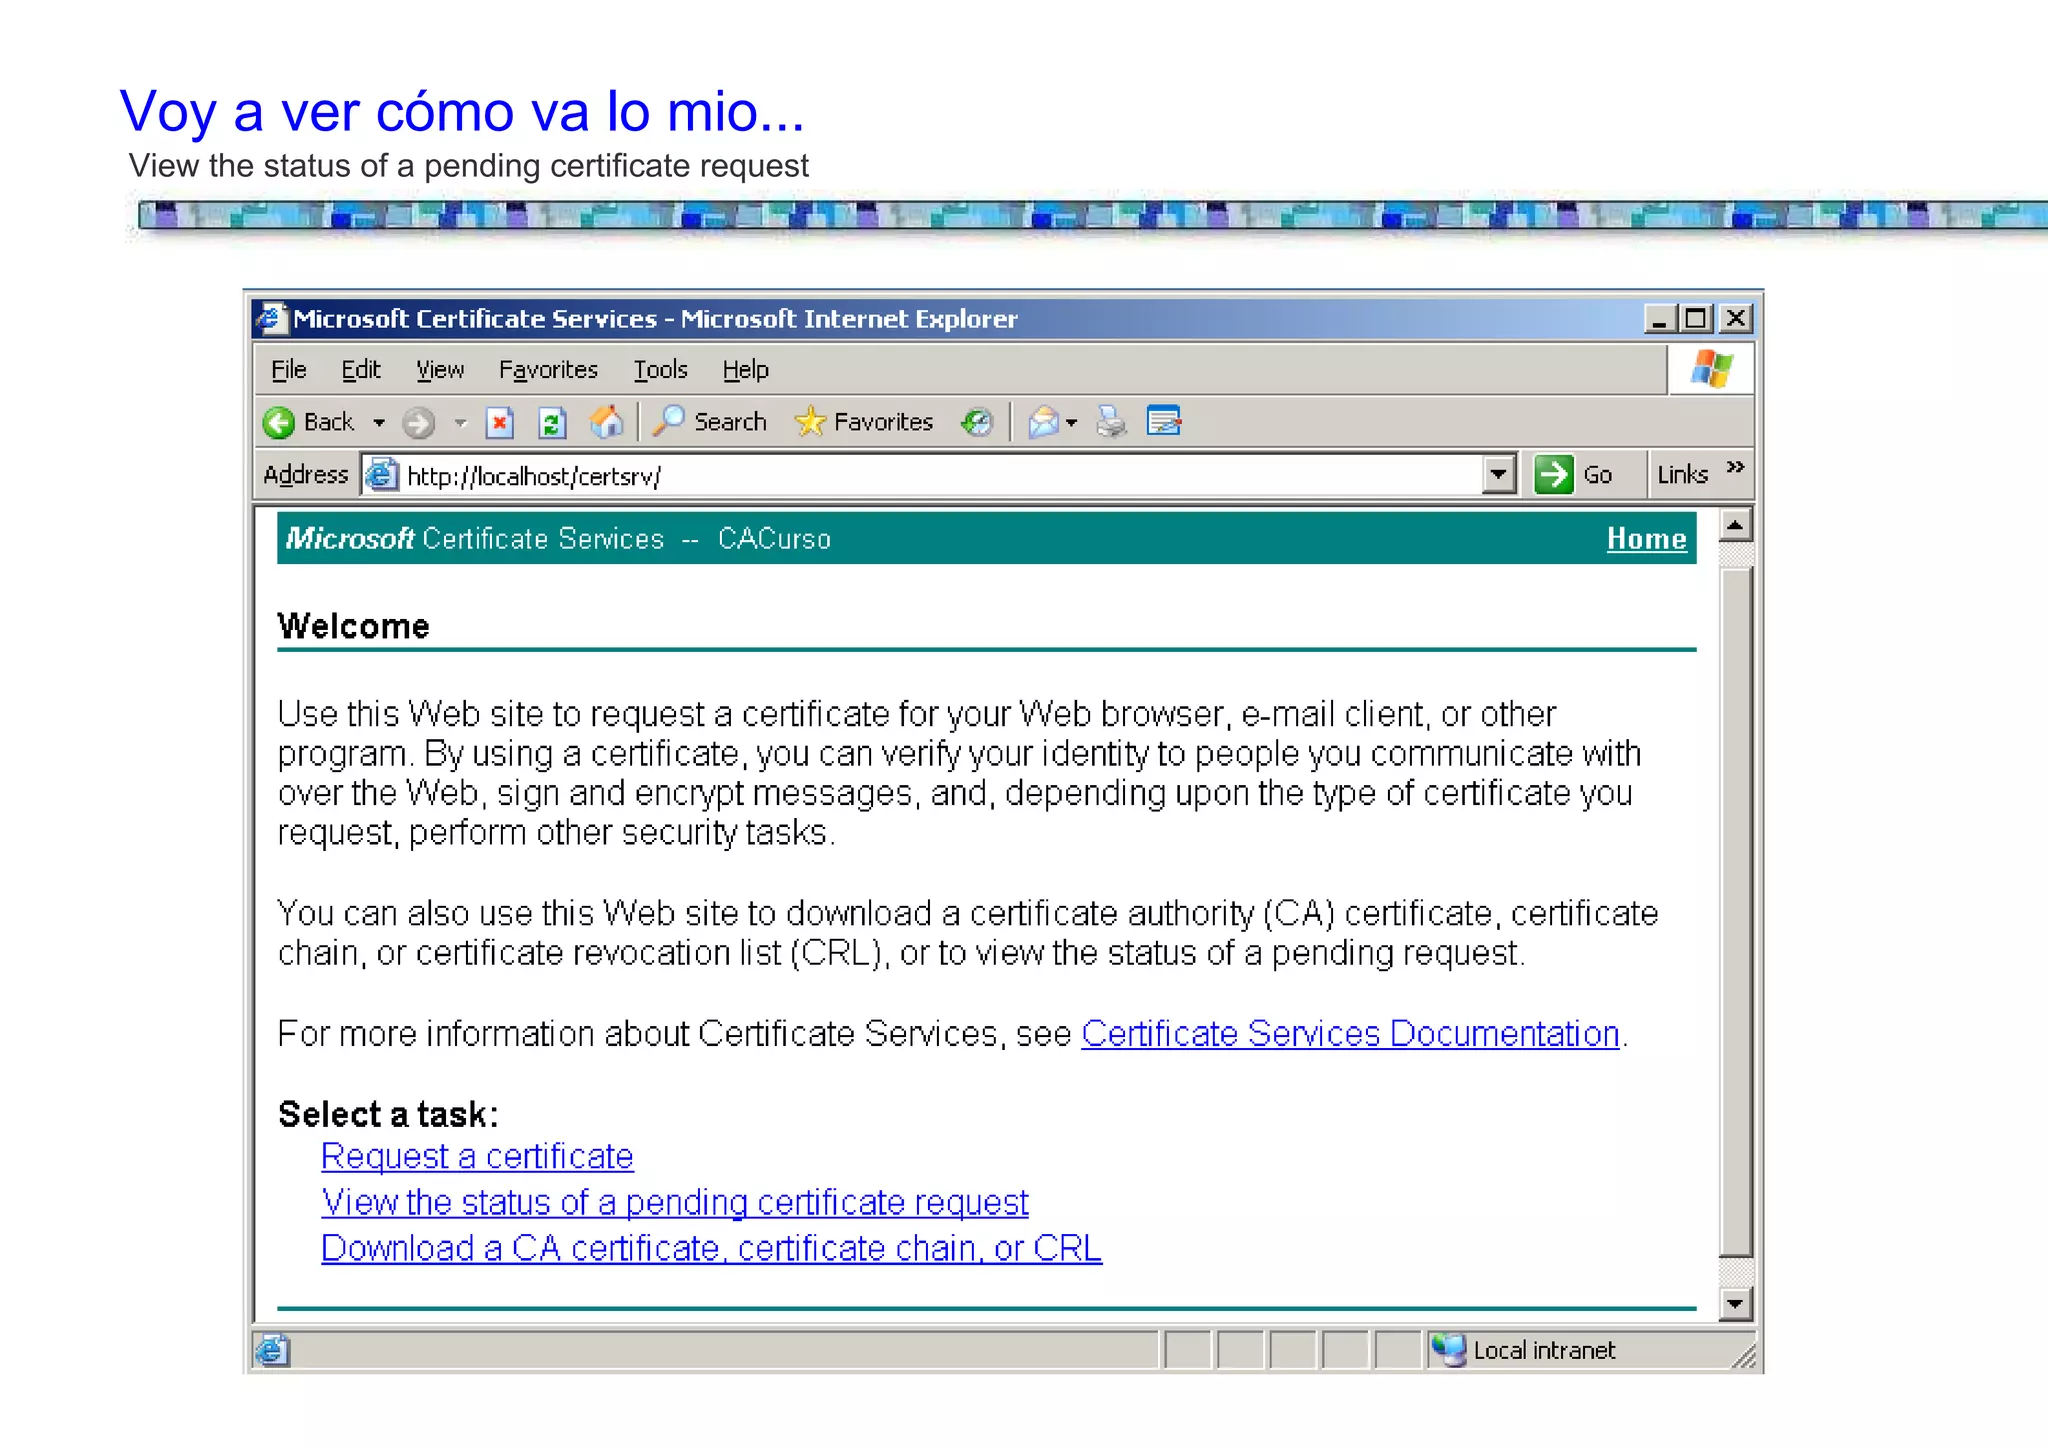Open the Edit menu
Viewport: 2048px width, 1447px height.
(360, 370)
